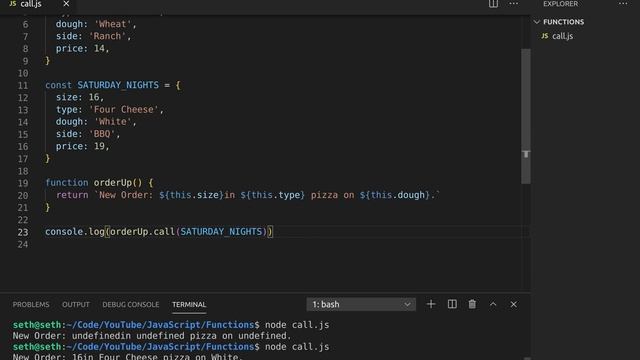This screenshot has width=640, height=360.
Task: Click the 'Wheat' string on line 6
Action: point(113,24)
